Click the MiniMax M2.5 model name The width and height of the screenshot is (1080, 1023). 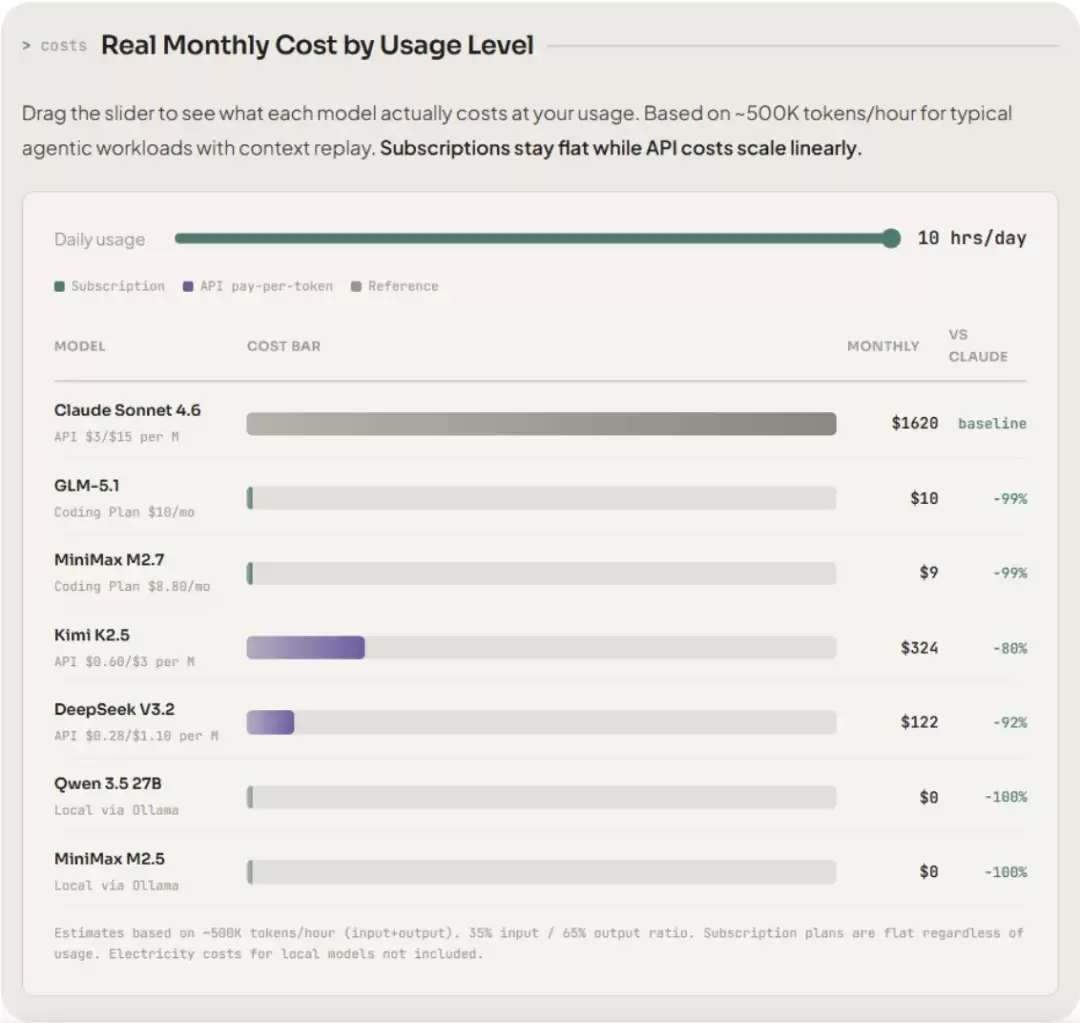point(110,858)
